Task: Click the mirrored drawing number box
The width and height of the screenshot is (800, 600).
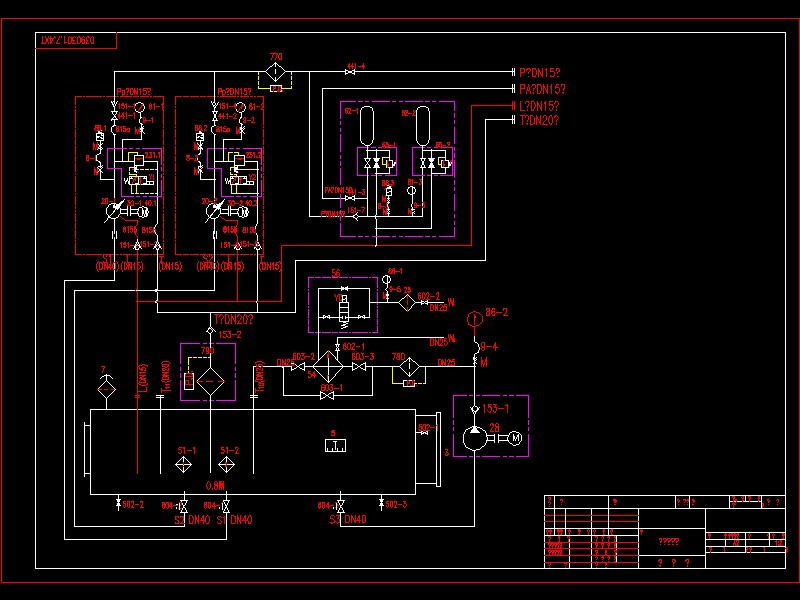Action: [x=76, y=40]
